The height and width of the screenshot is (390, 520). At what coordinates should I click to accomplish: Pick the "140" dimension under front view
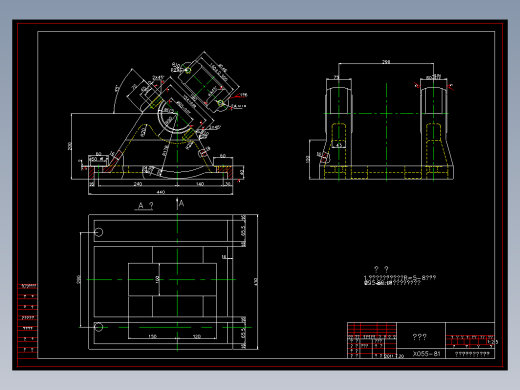199,184
